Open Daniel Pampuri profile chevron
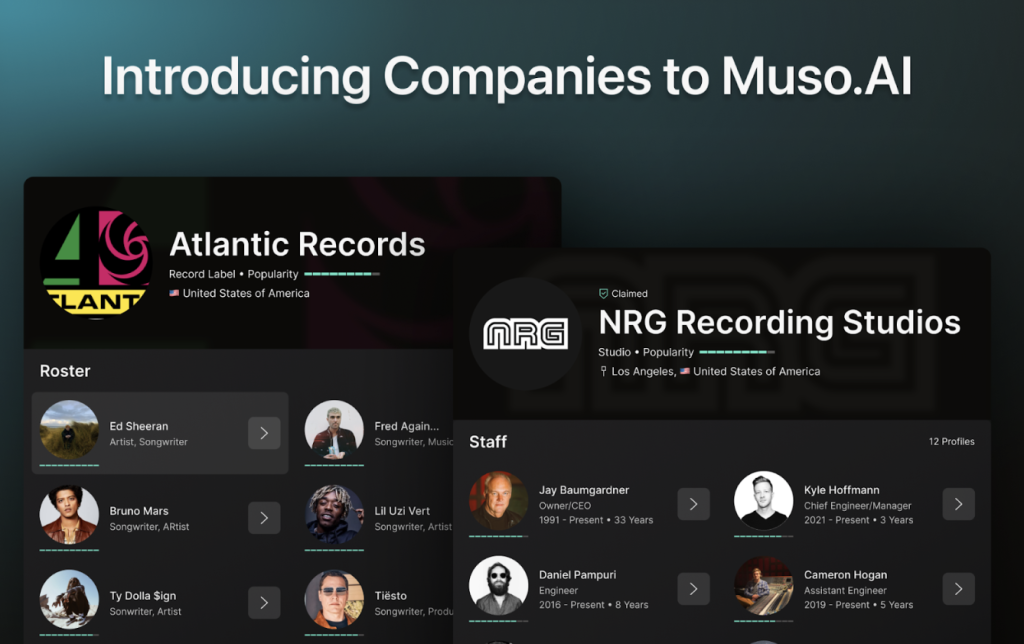 (x=694, y=589)
